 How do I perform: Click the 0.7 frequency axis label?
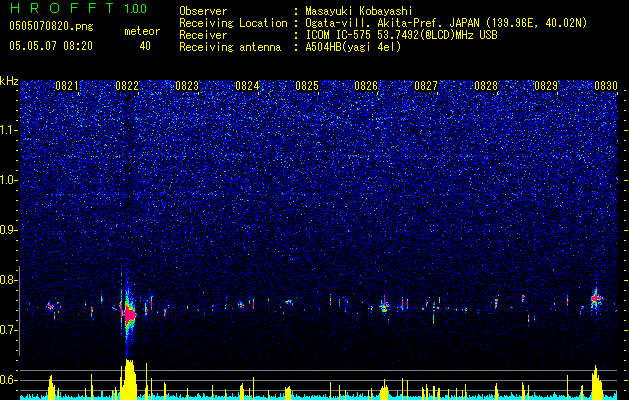coord(8,330)
